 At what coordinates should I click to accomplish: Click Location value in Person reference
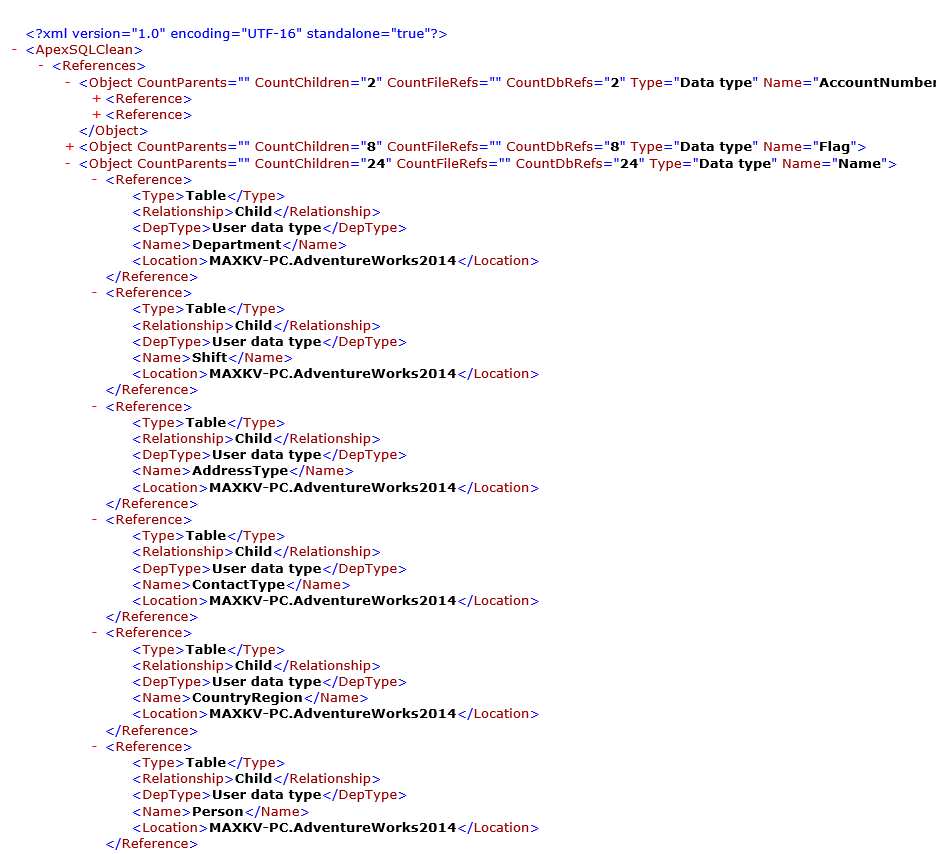(x=332, y=828)
